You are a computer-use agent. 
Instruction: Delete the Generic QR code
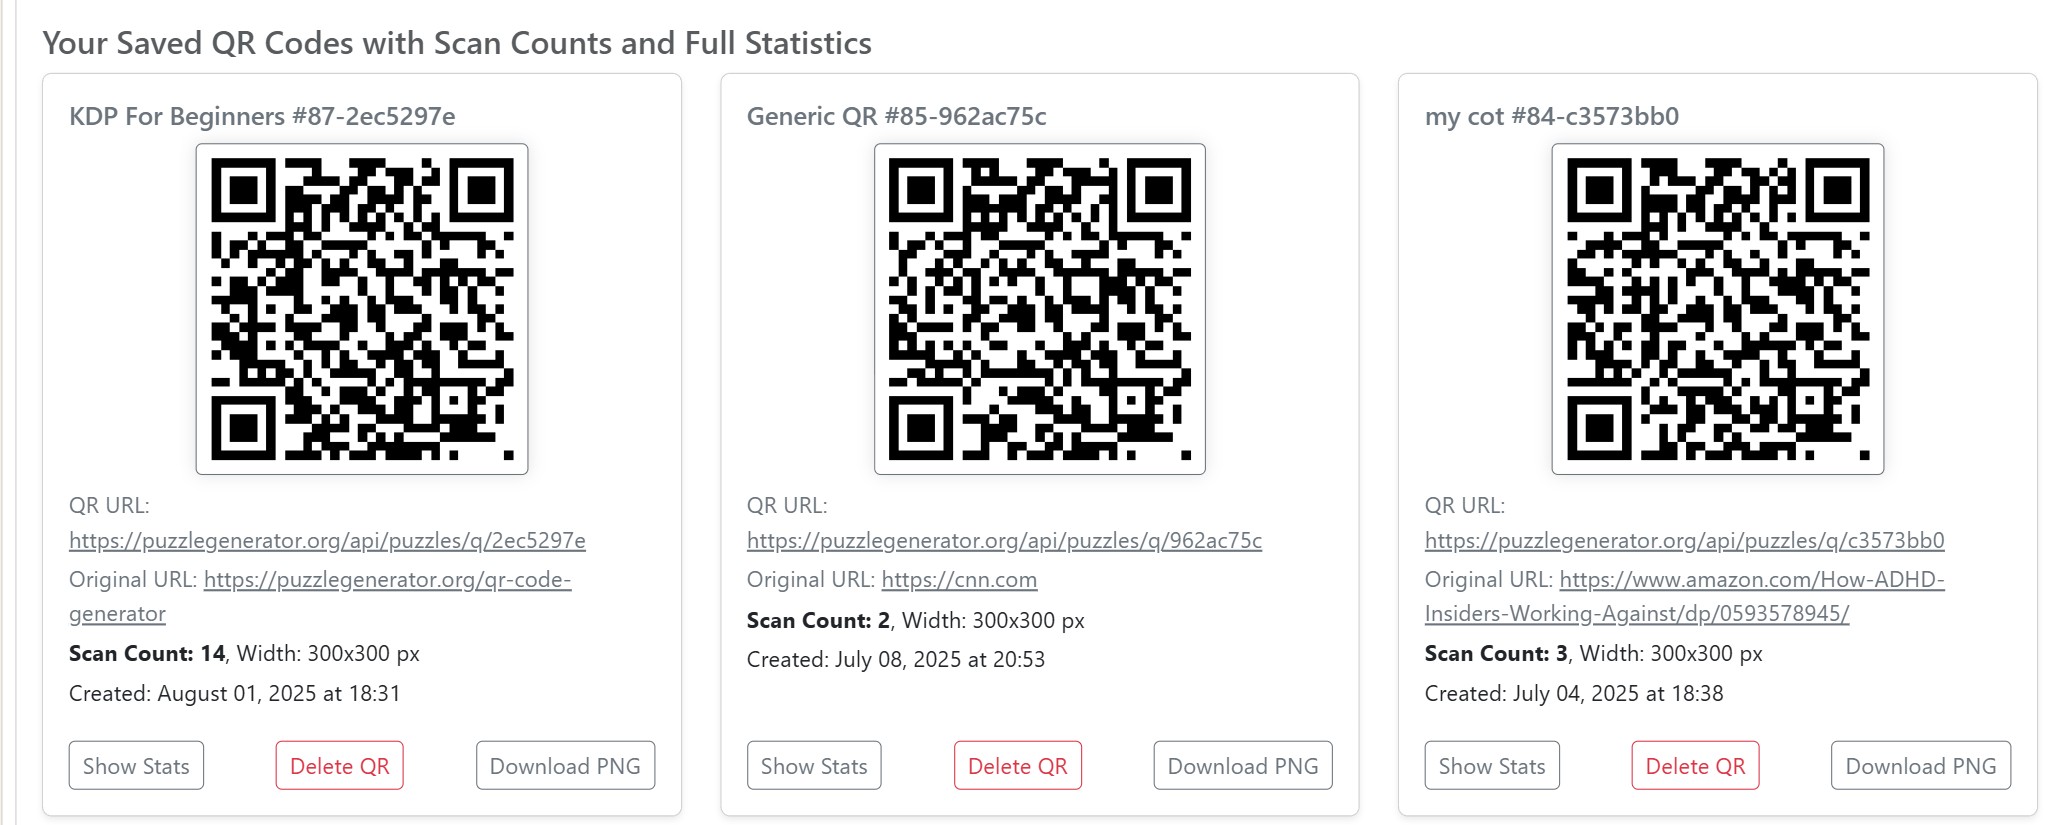coord(1017,764)
